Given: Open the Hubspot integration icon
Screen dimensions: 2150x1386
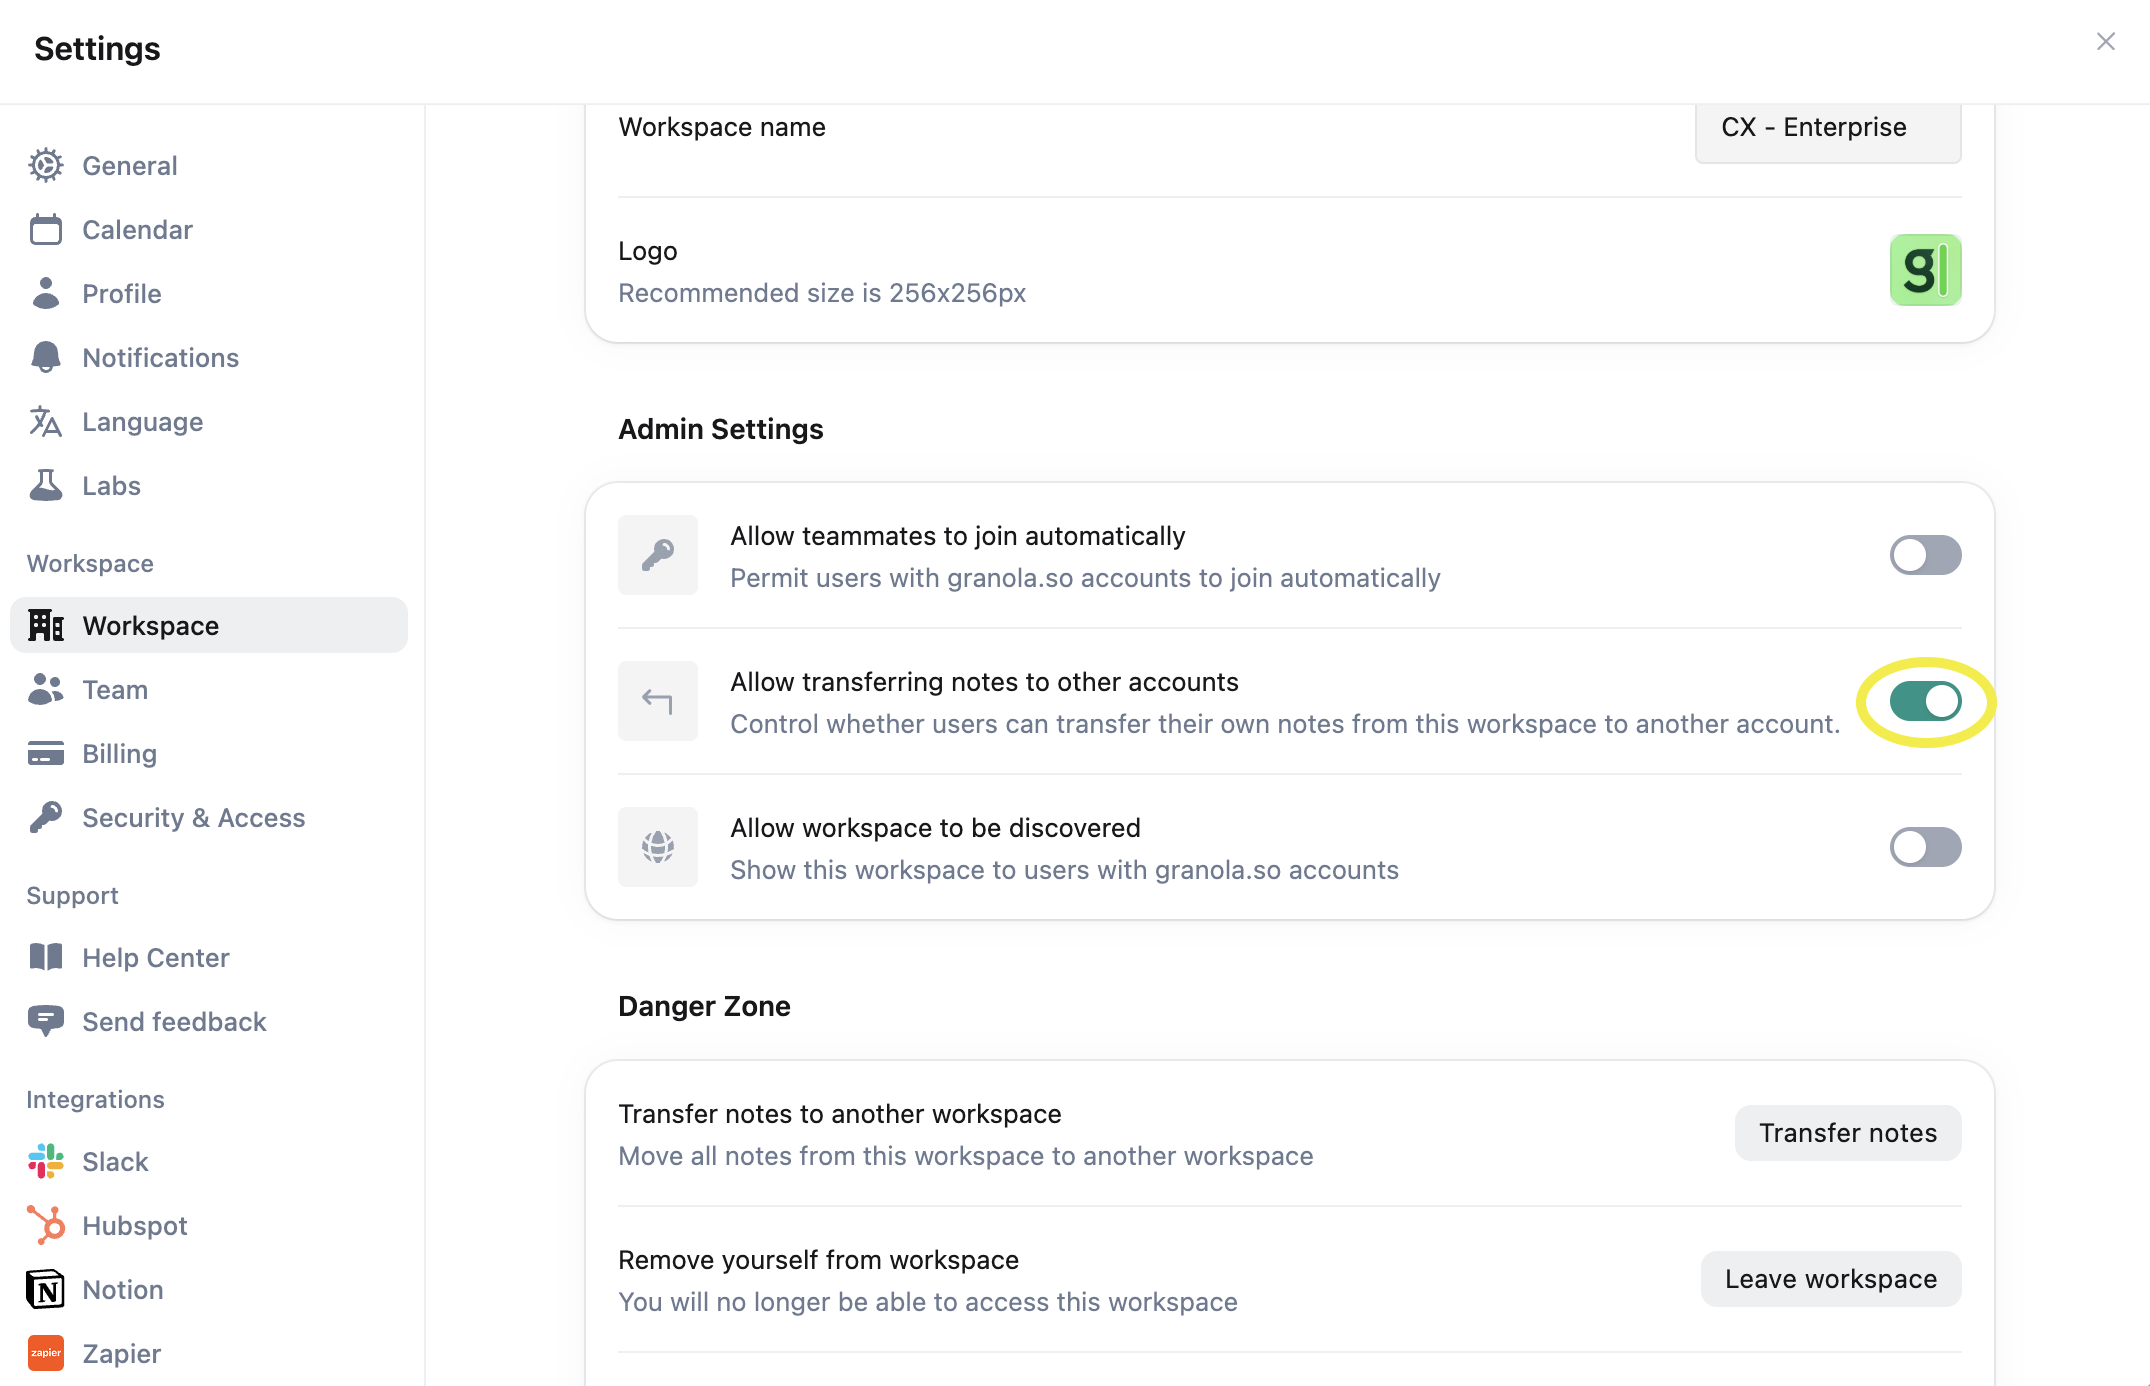Looking at the screenshot, I should click(46, 1225).
